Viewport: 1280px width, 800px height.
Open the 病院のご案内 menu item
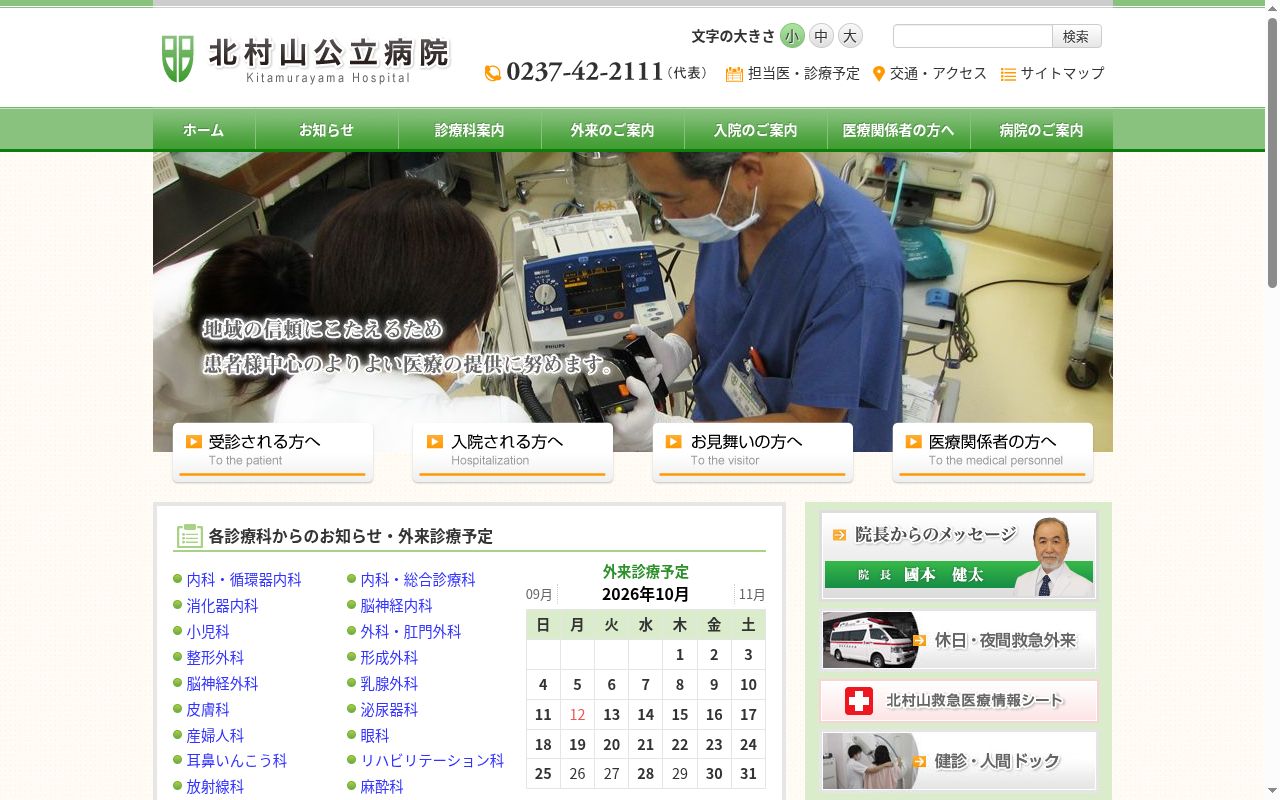pyautogui.click(x=1041, y=130)
